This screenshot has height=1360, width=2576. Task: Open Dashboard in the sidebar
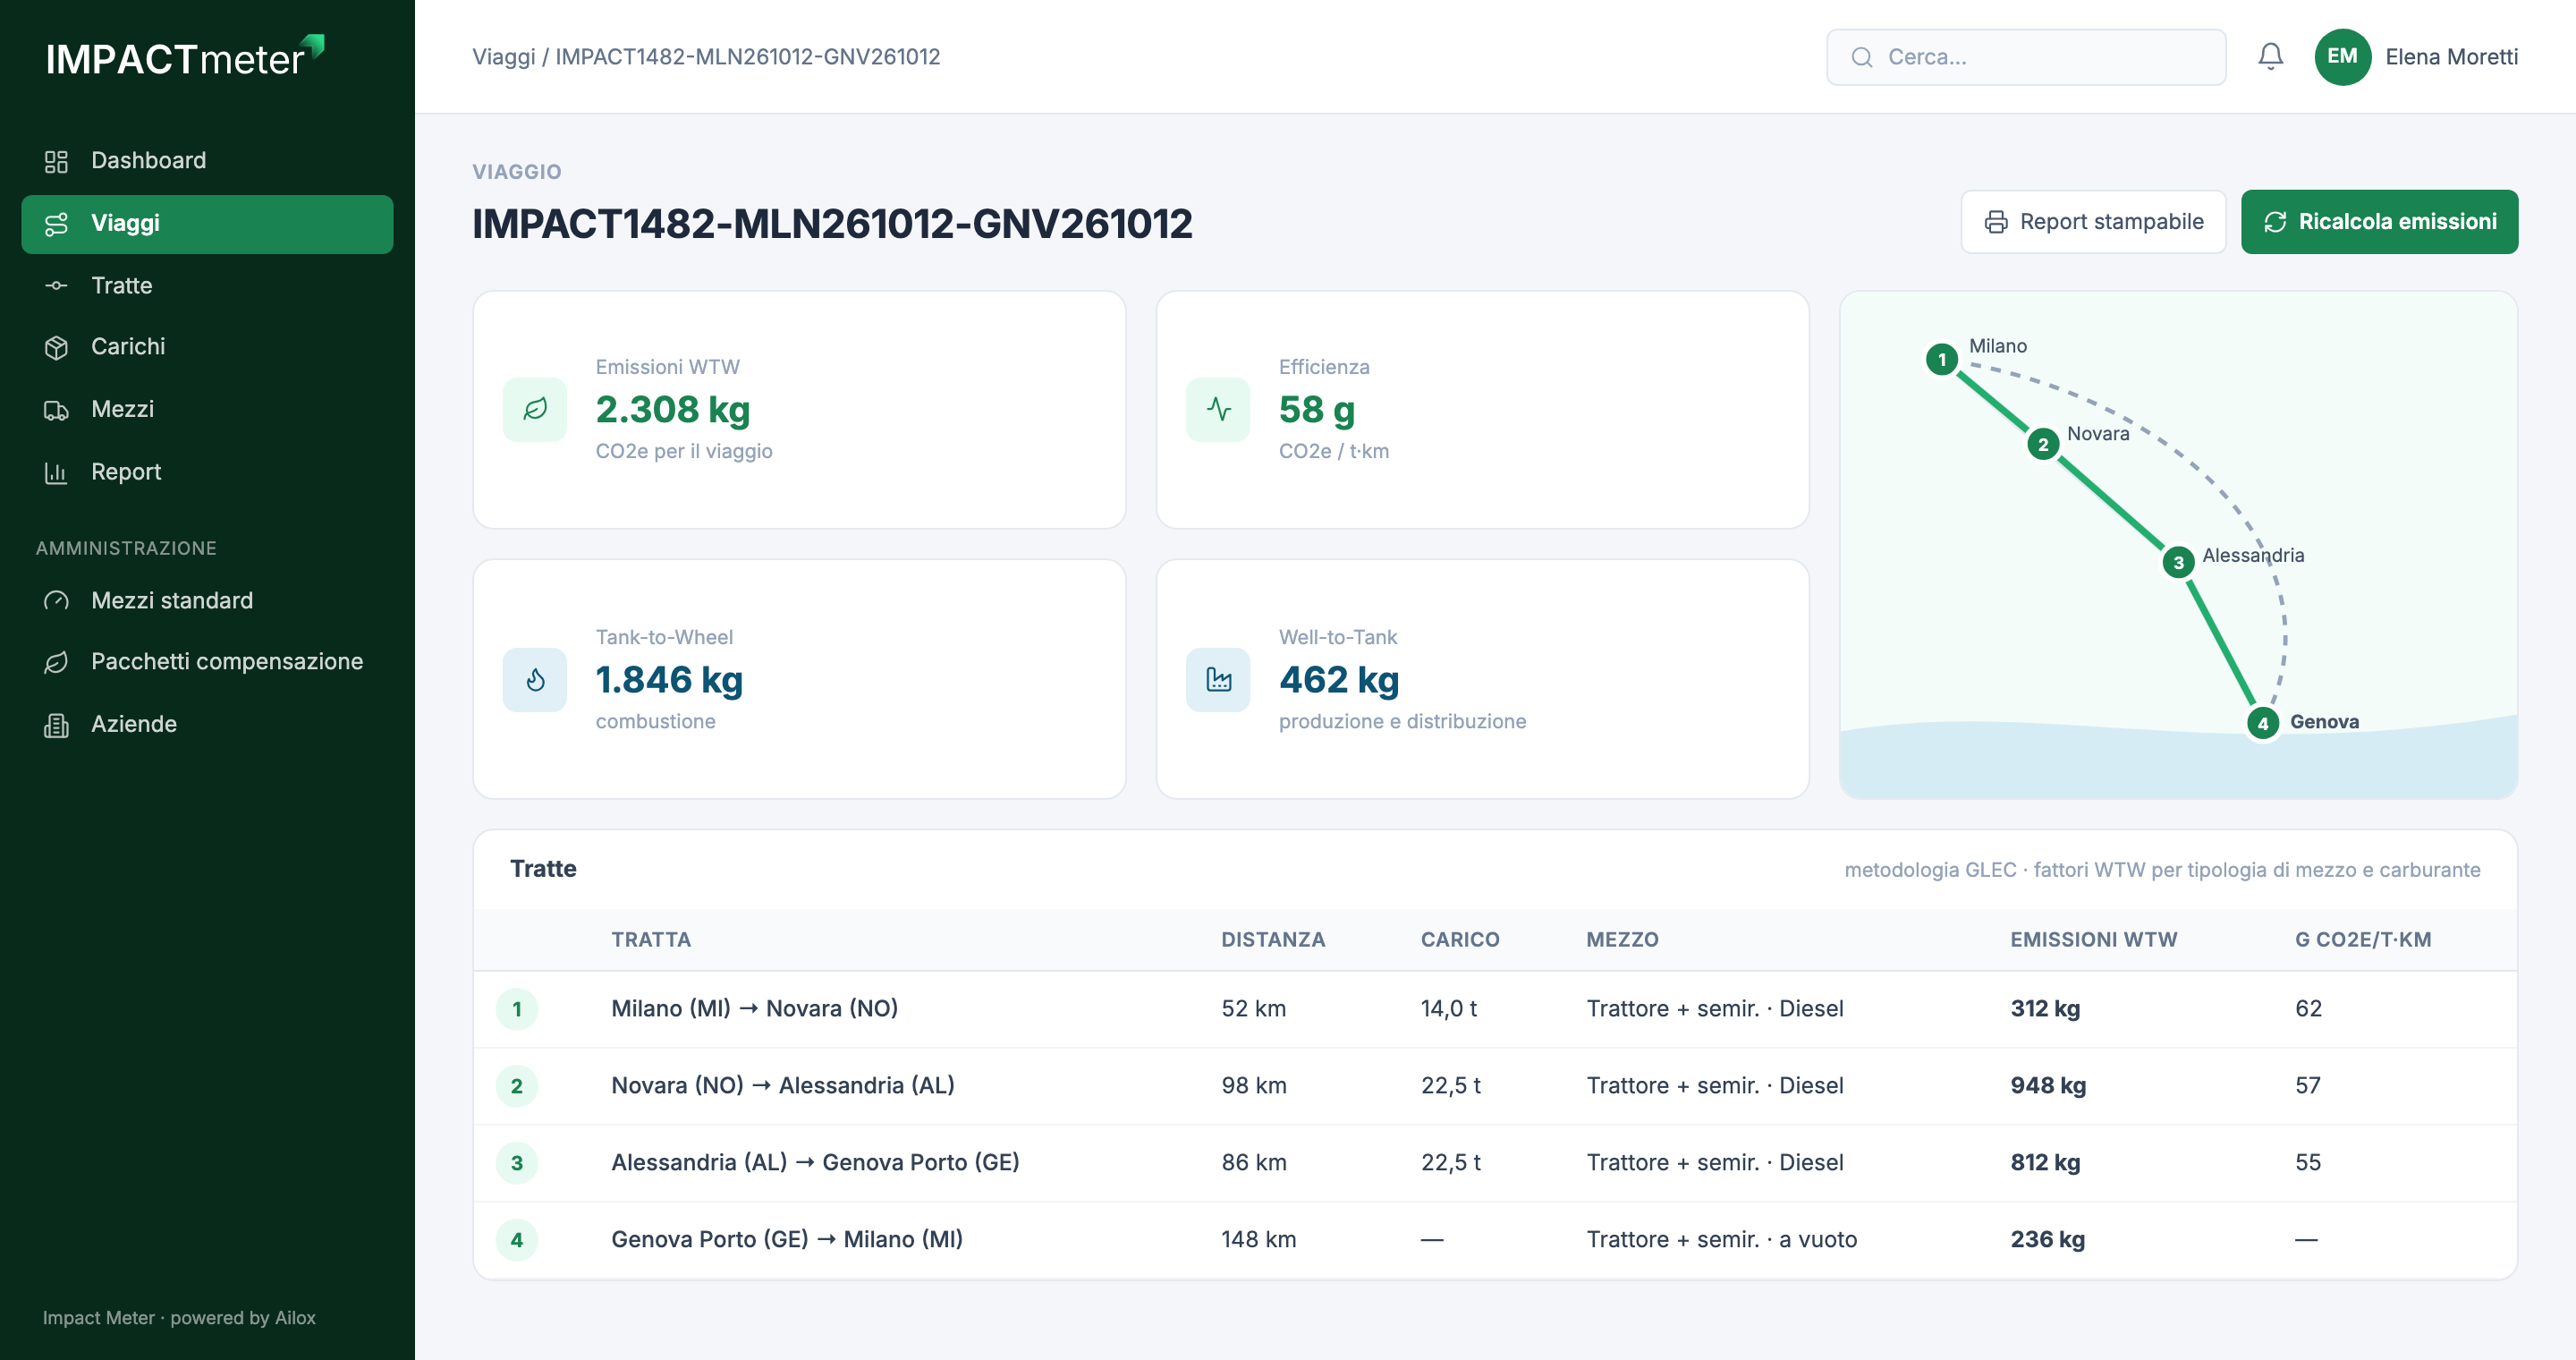(x=207, y=161)
